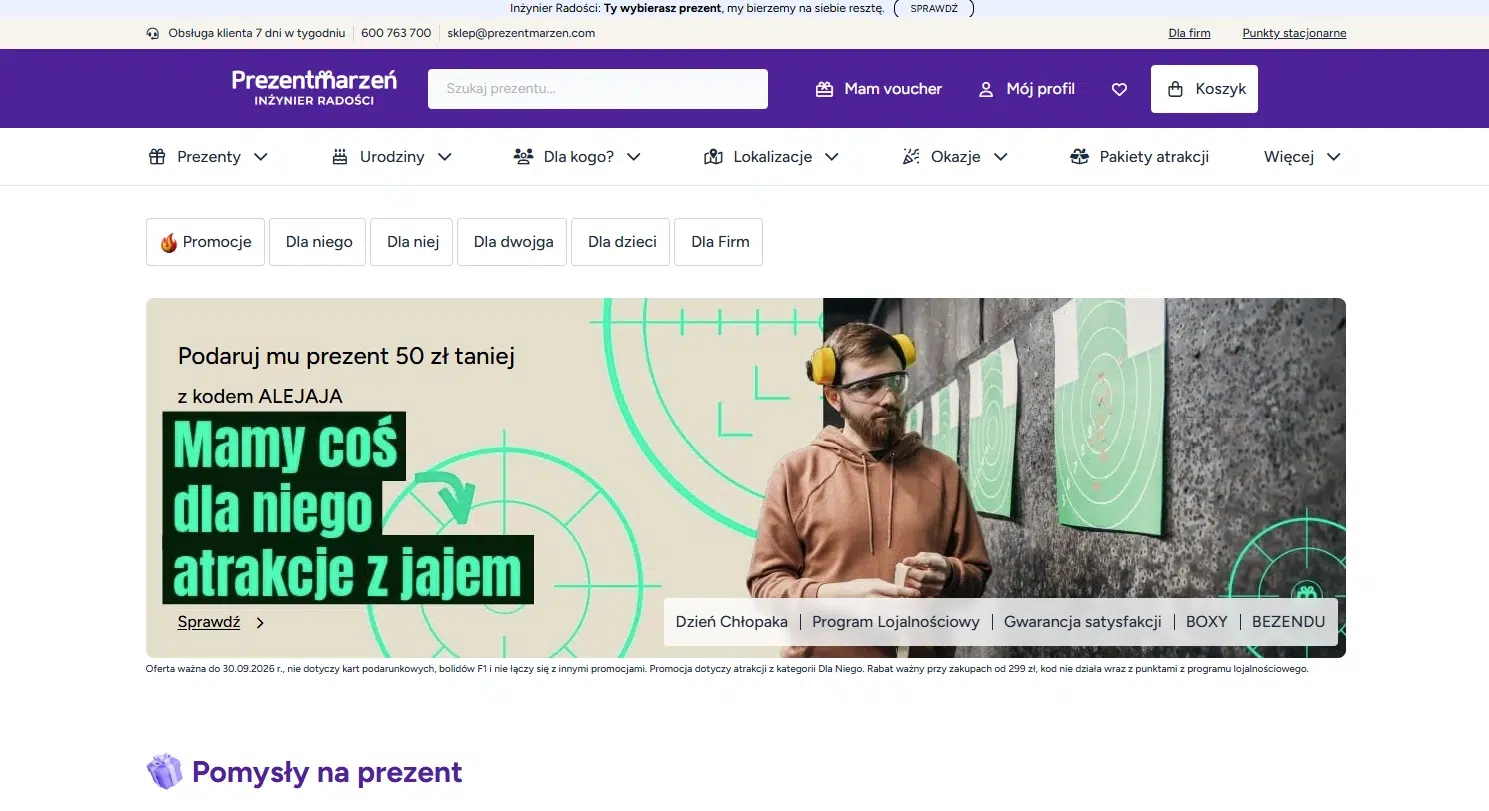Click the user profile icon

tap(986, 89)
